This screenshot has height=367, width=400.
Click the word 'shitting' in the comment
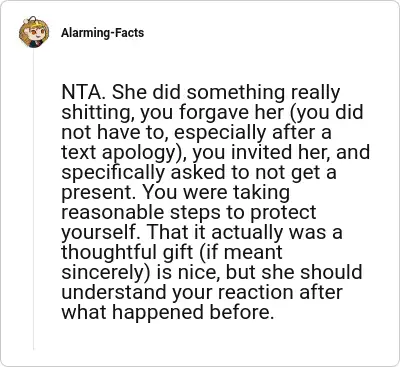click(97, 113)
